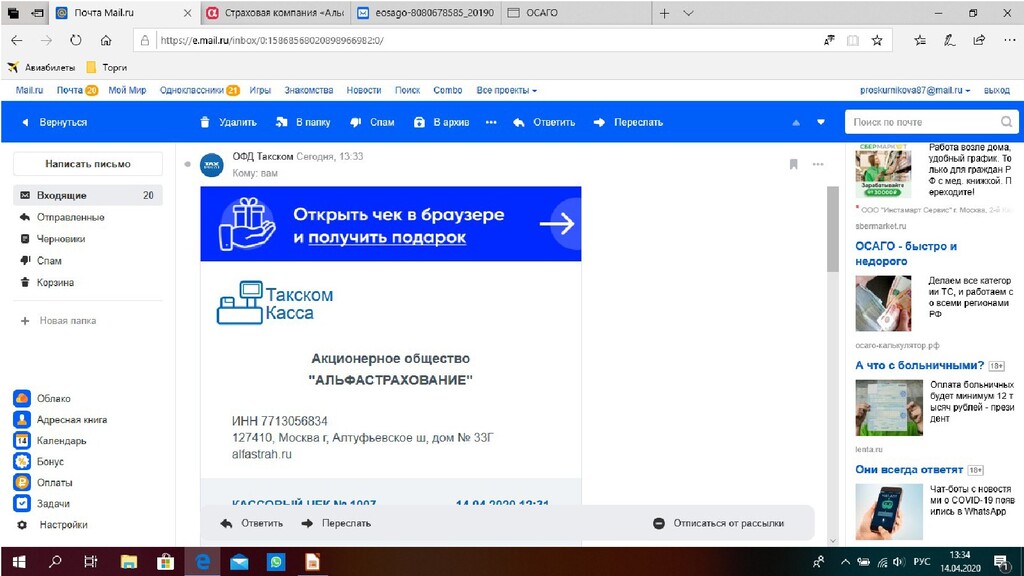Open the Бонус section

point(39,461)
